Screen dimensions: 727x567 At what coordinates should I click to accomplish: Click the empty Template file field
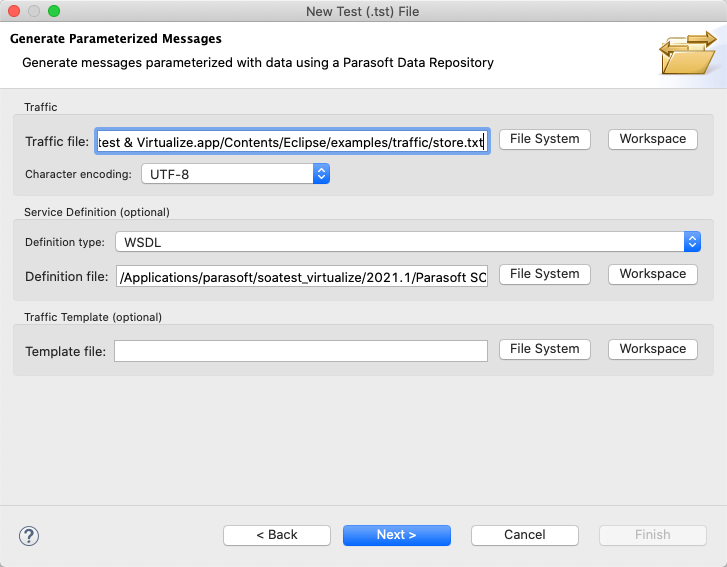point(301,351)
